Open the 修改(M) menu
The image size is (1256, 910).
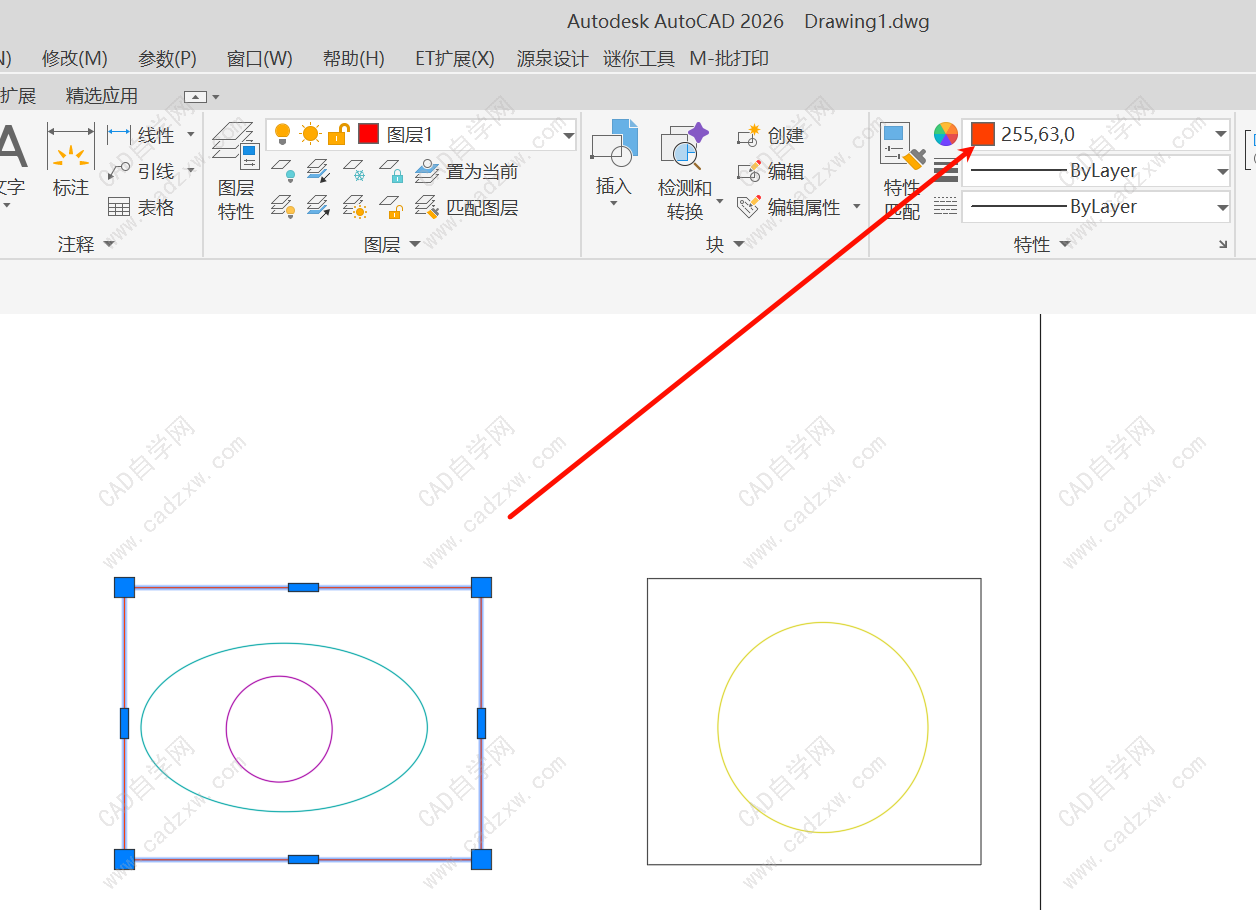[x=74, y=59]
